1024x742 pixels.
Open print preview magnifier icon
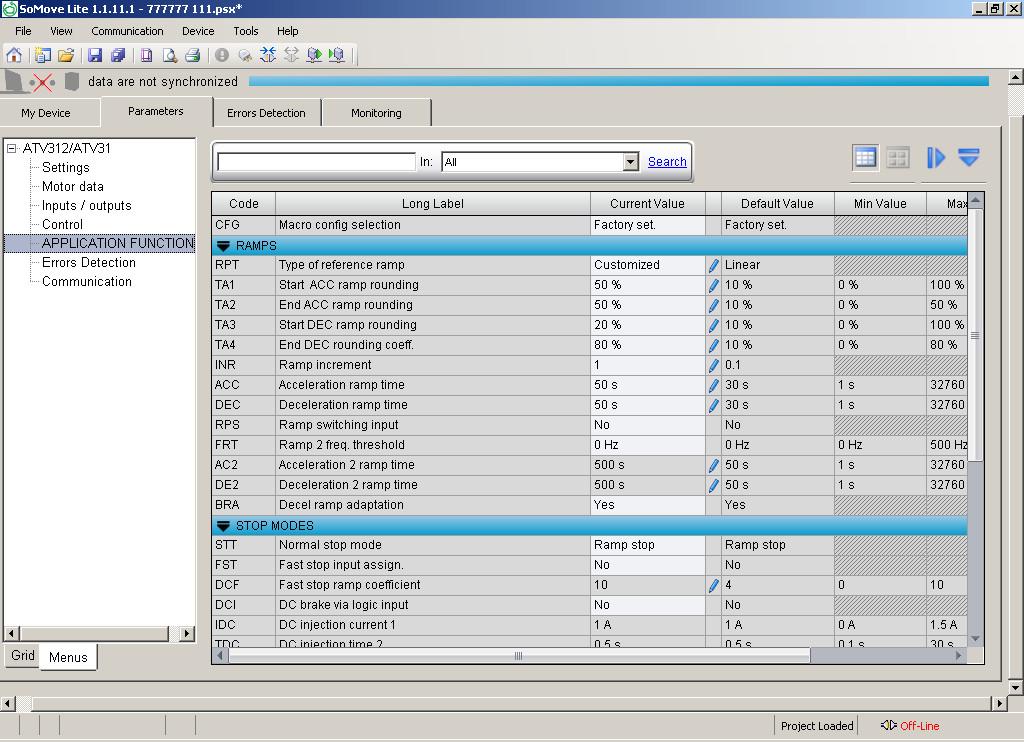(170, 56)
